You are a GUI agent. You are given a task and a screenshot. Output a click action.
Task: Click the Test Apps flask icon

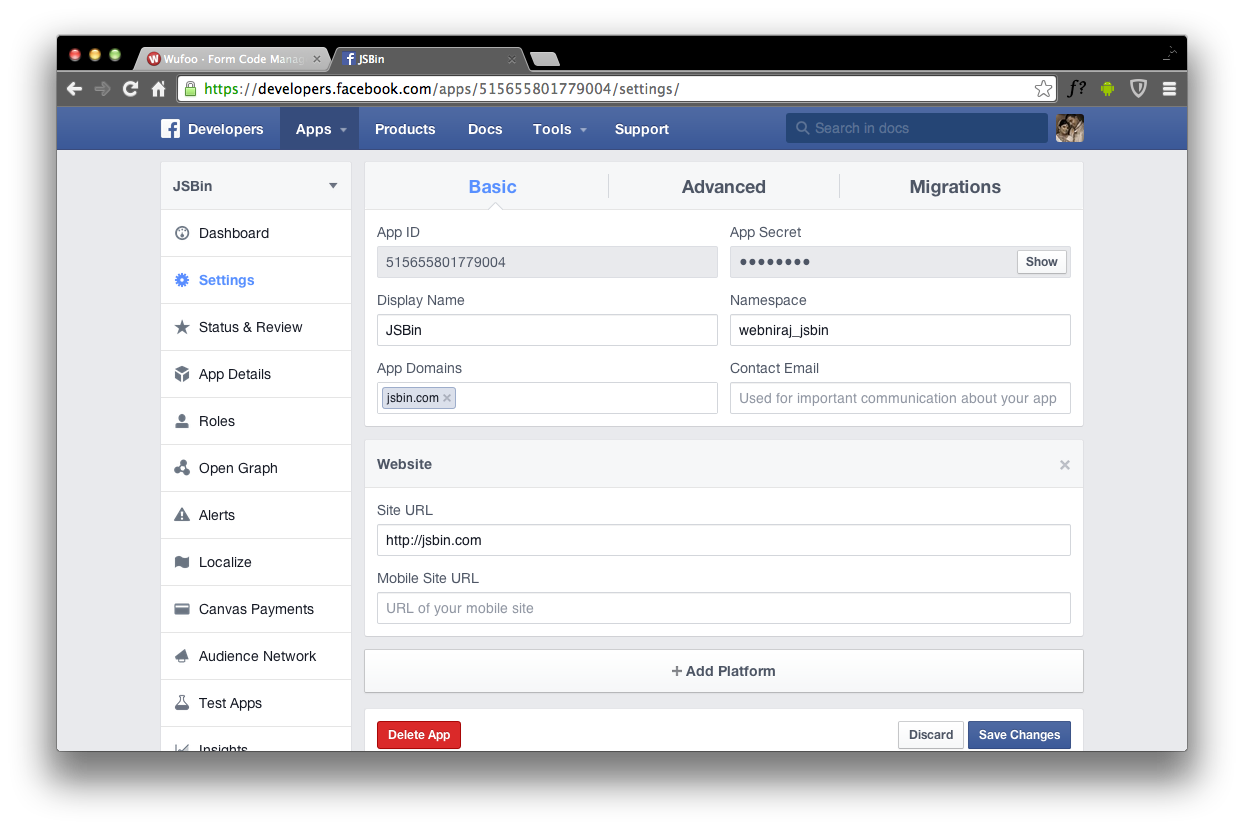click(182, 703)
